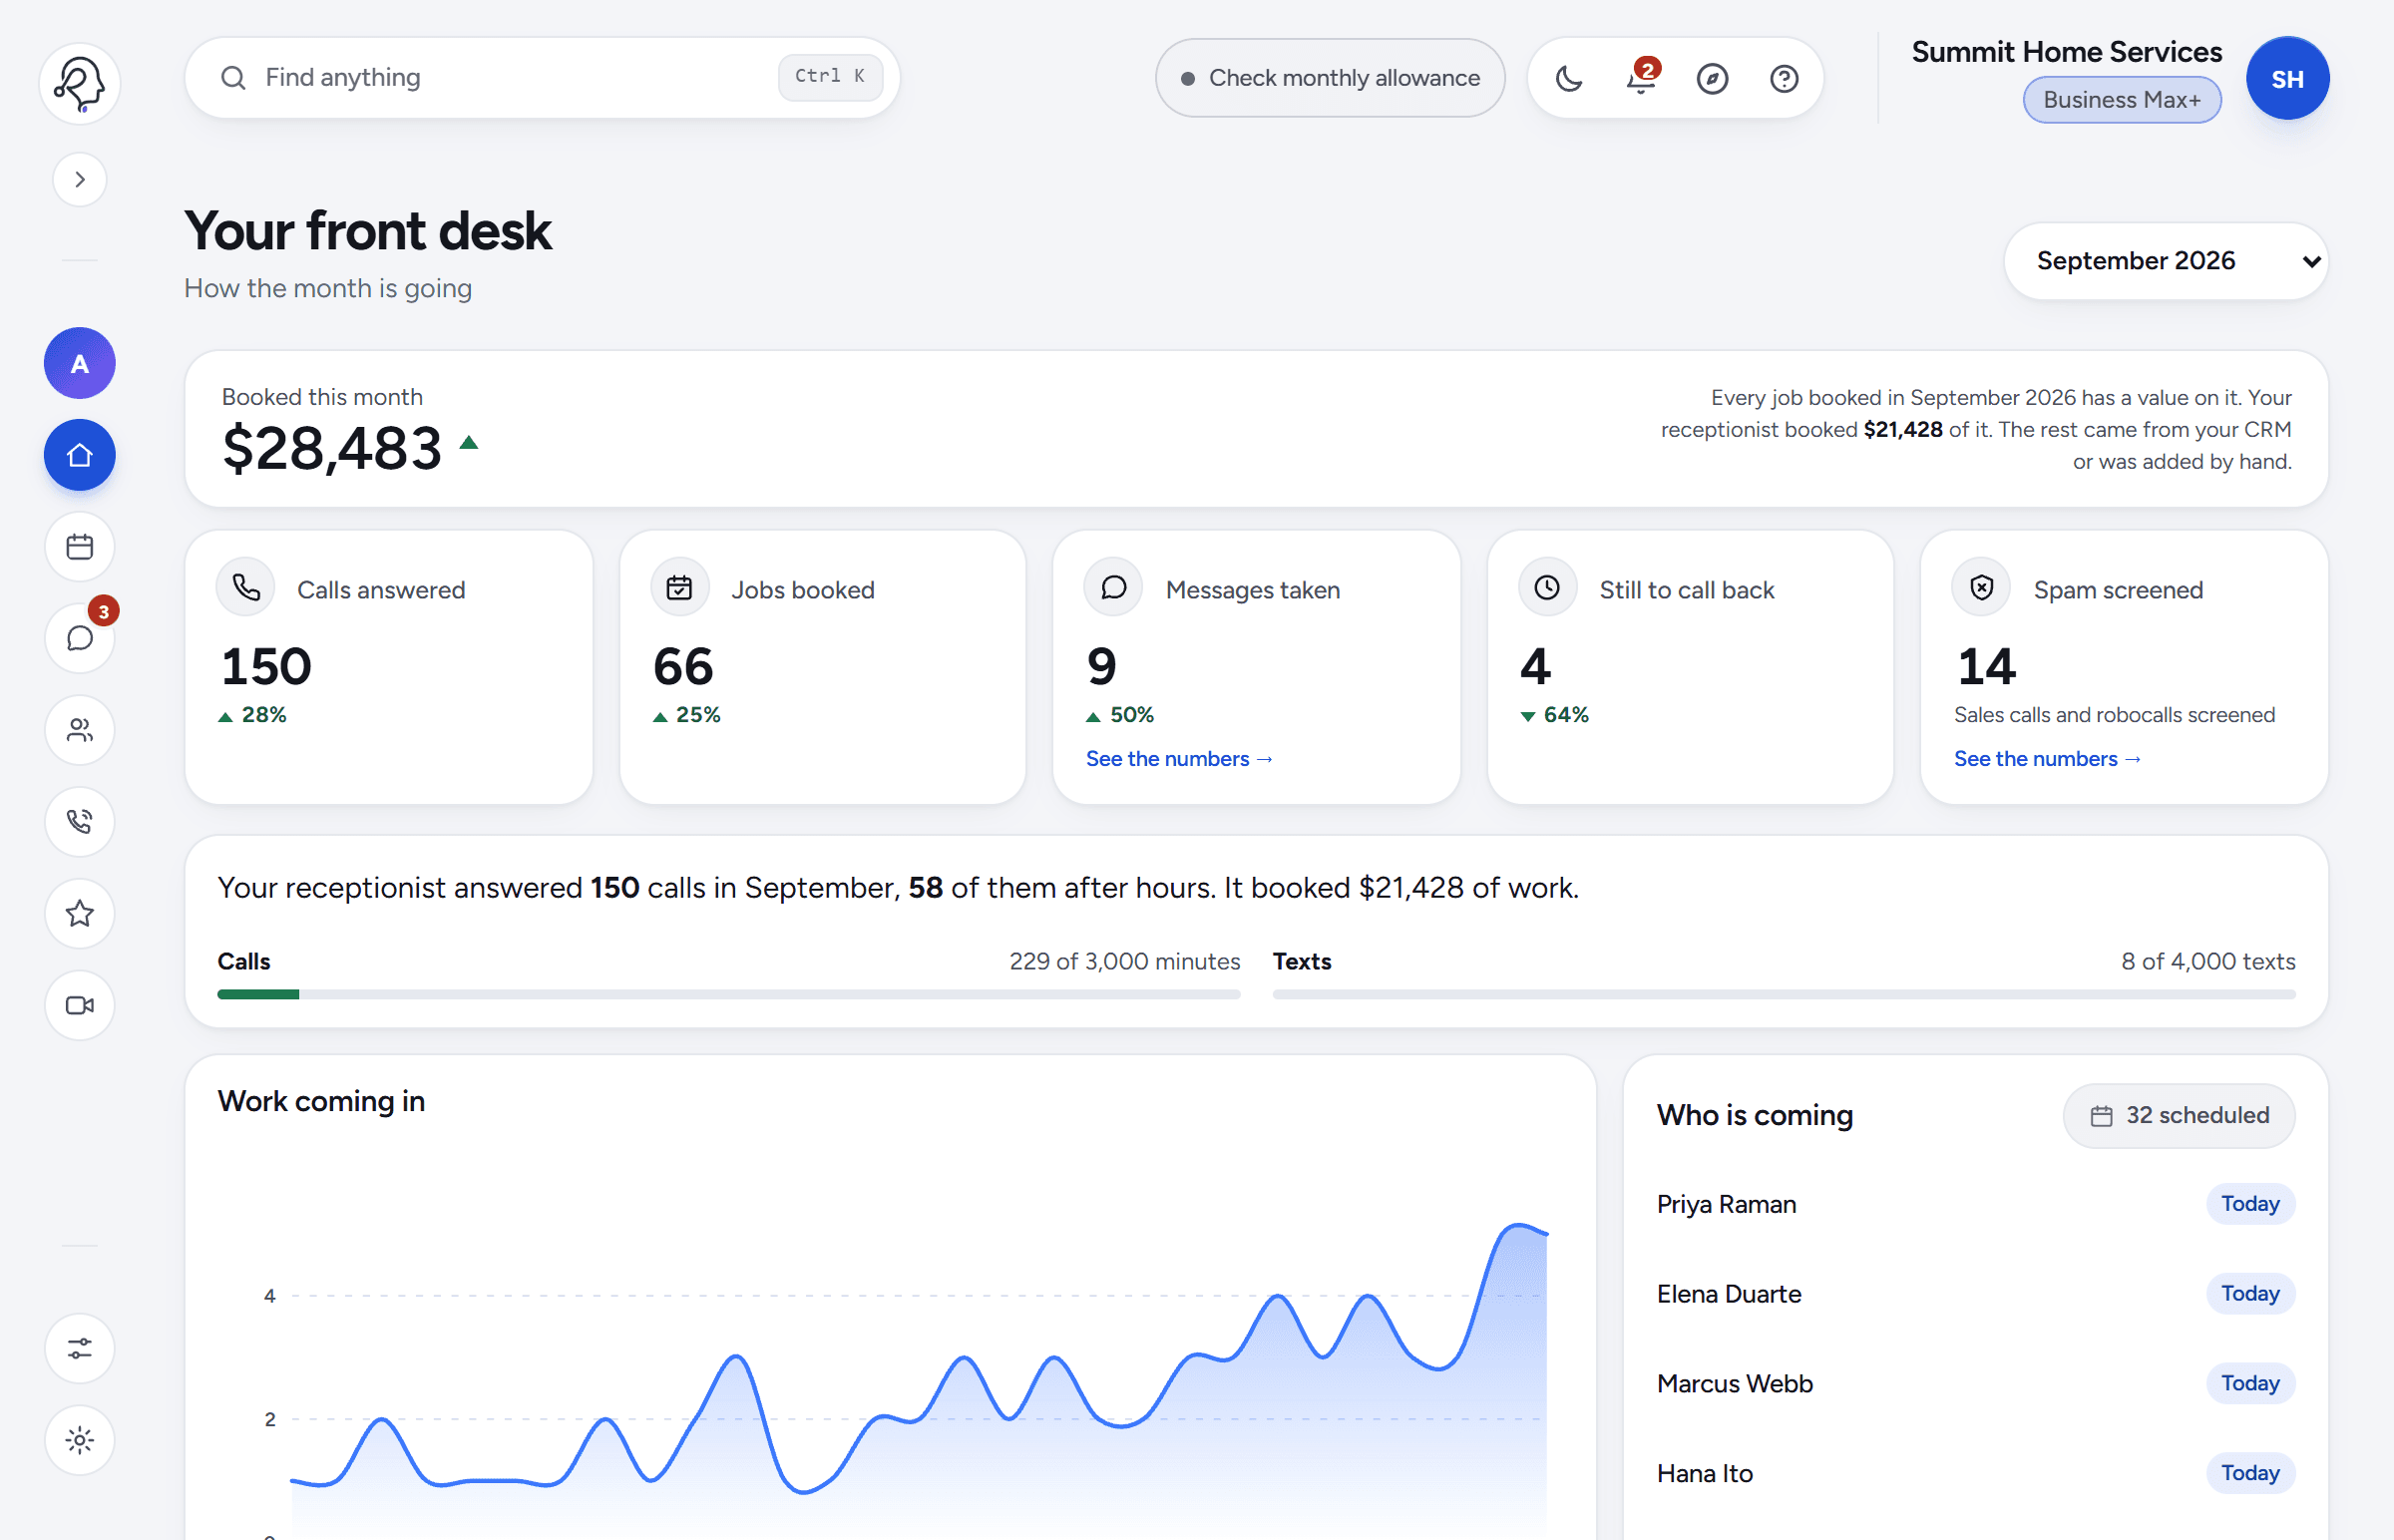The width and height of the screenshot is (2394, 1540).
Task: Click the Texts usage progress bar
Action: [1784, 994]
